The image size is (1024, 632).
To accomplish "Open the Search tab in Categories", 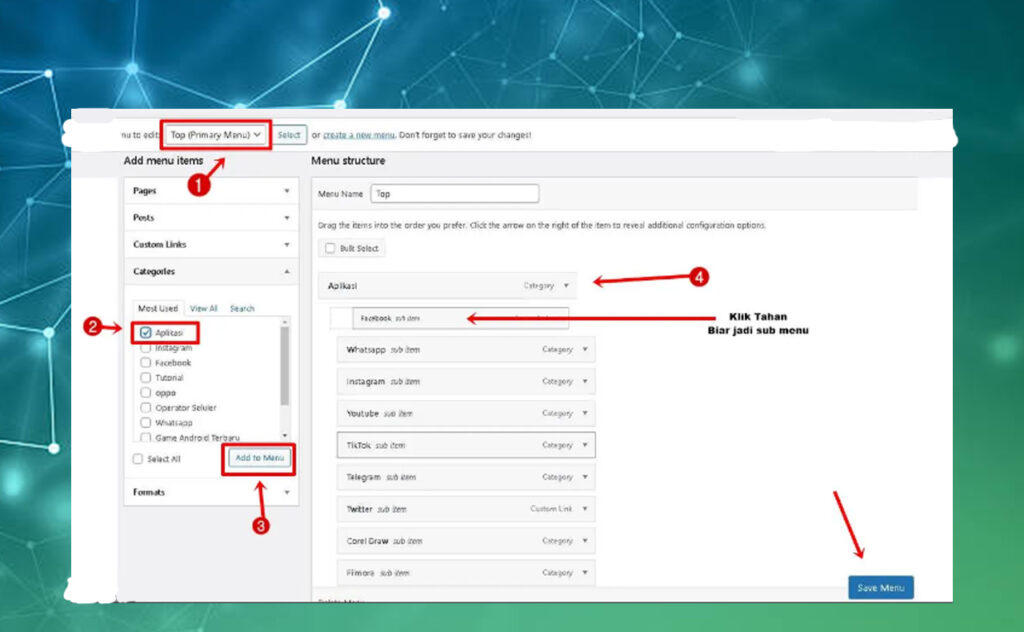I will 242,309.
